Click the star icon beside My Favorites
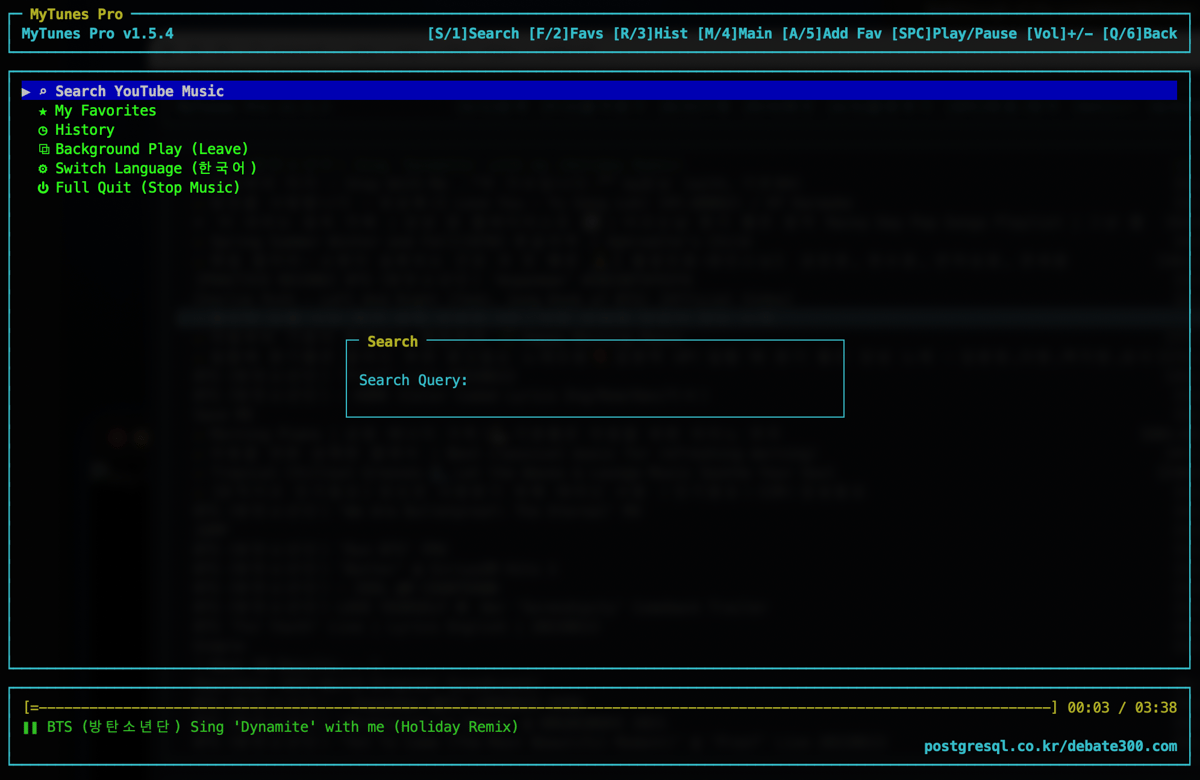The image size is (1200, 780). point(43,111)
